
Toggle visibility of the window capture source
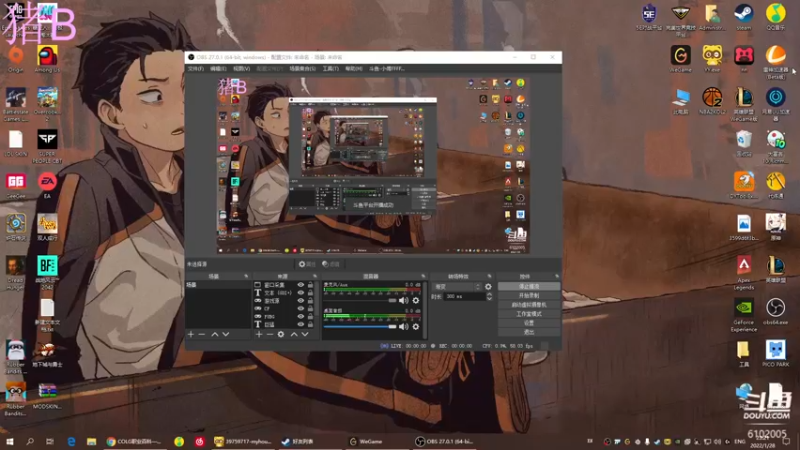point(301,285)
